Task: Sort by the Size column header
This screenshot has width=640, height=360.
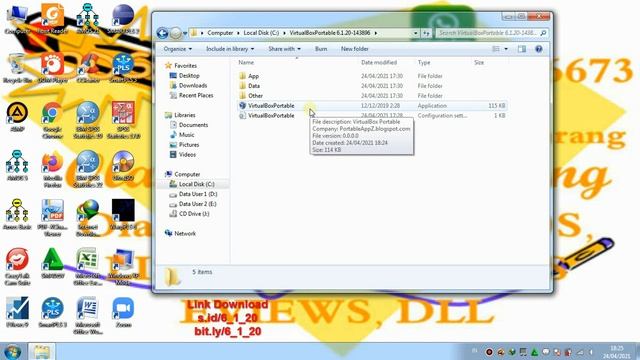Action: tap(479, 62)
